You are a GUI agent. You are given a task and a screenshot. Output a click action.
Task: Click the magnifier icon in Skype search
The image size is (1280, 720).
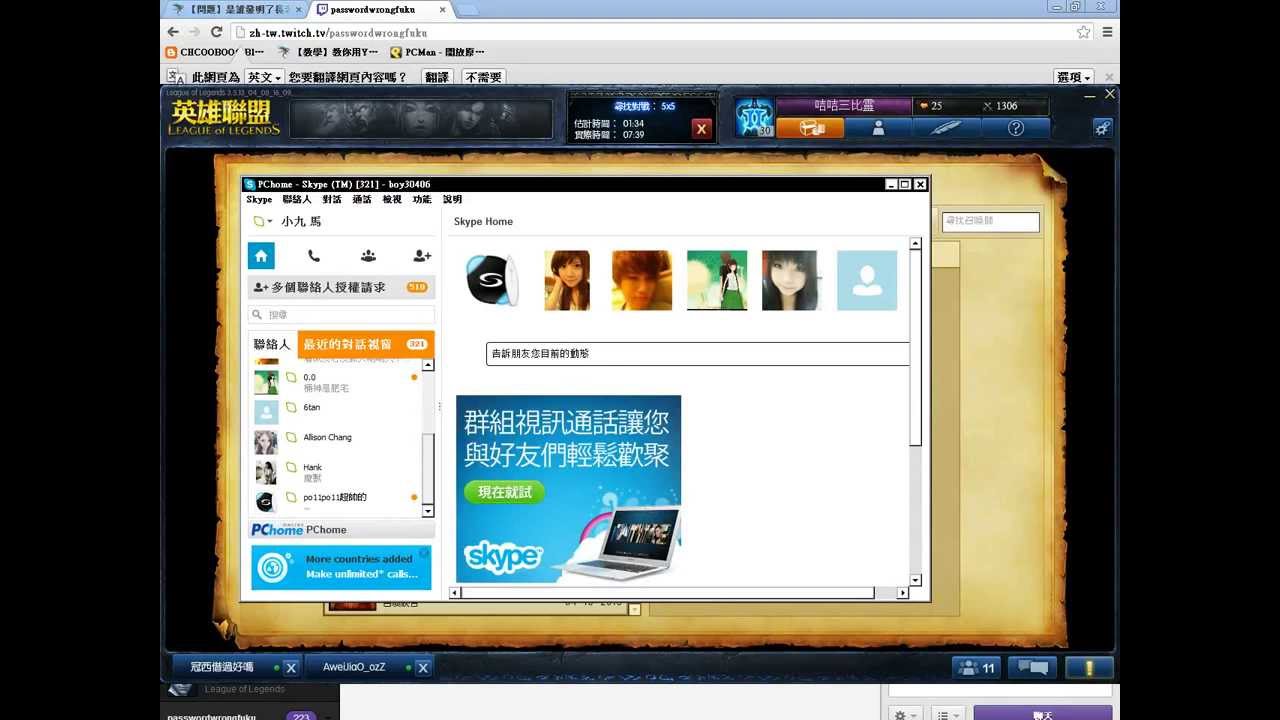pyautogui.click(x=258, y=315)
